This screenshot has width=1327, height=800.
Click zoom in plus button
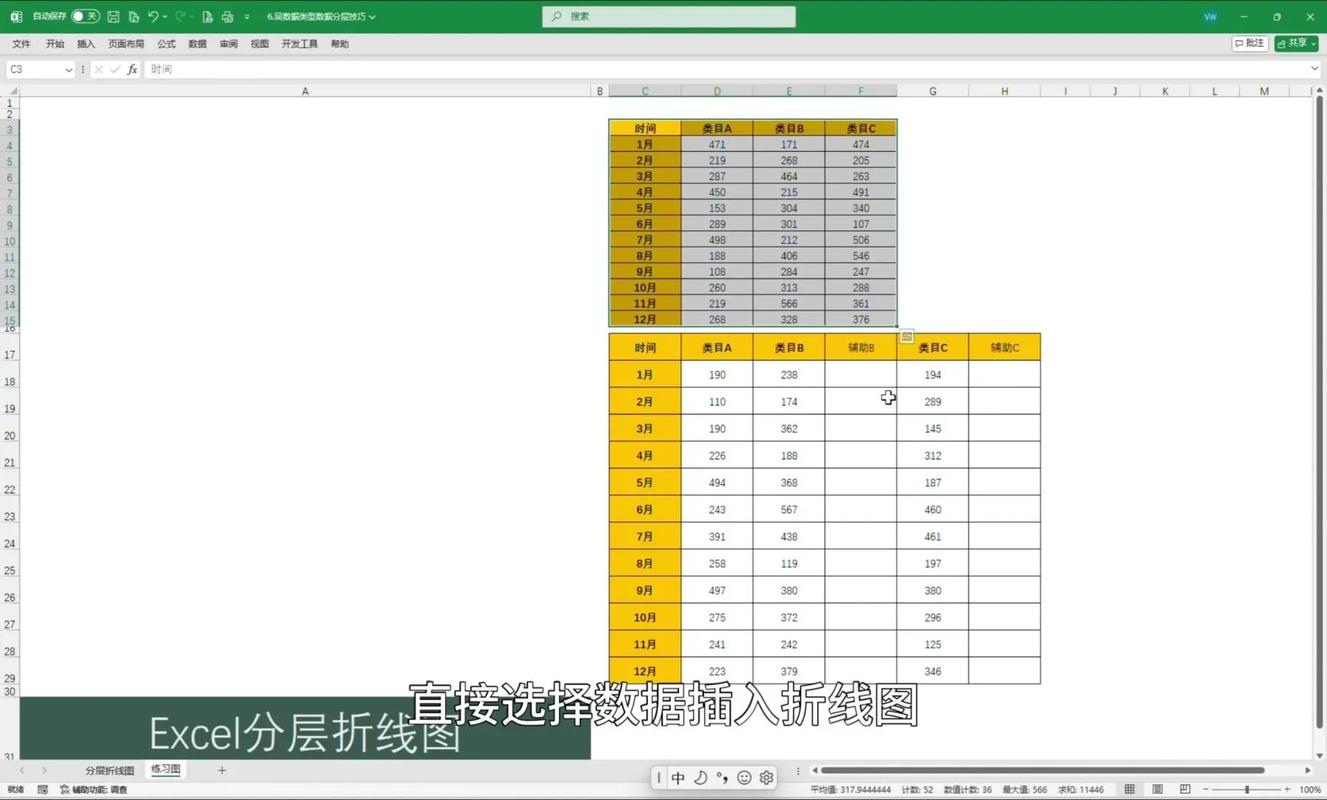click(1288, 790)
